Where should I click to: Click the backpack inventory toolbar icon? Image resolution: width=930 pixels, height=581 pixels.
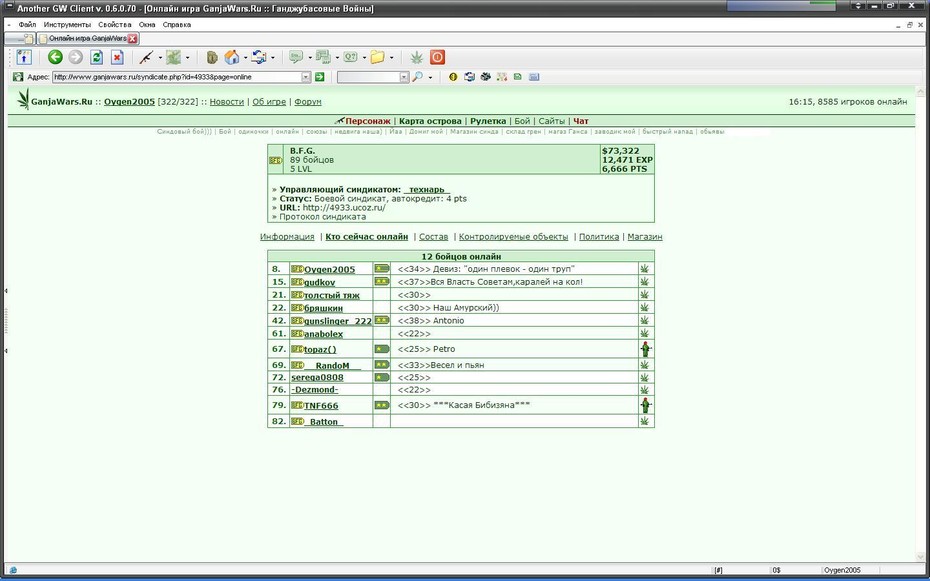[212, 58]
